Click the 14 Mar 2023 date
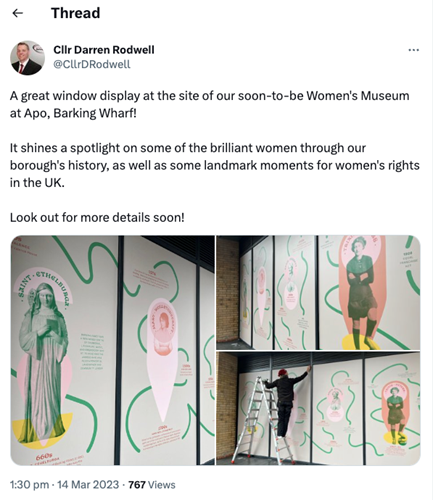The height and width of the screenshot is (500, 433). coord(88,484)
